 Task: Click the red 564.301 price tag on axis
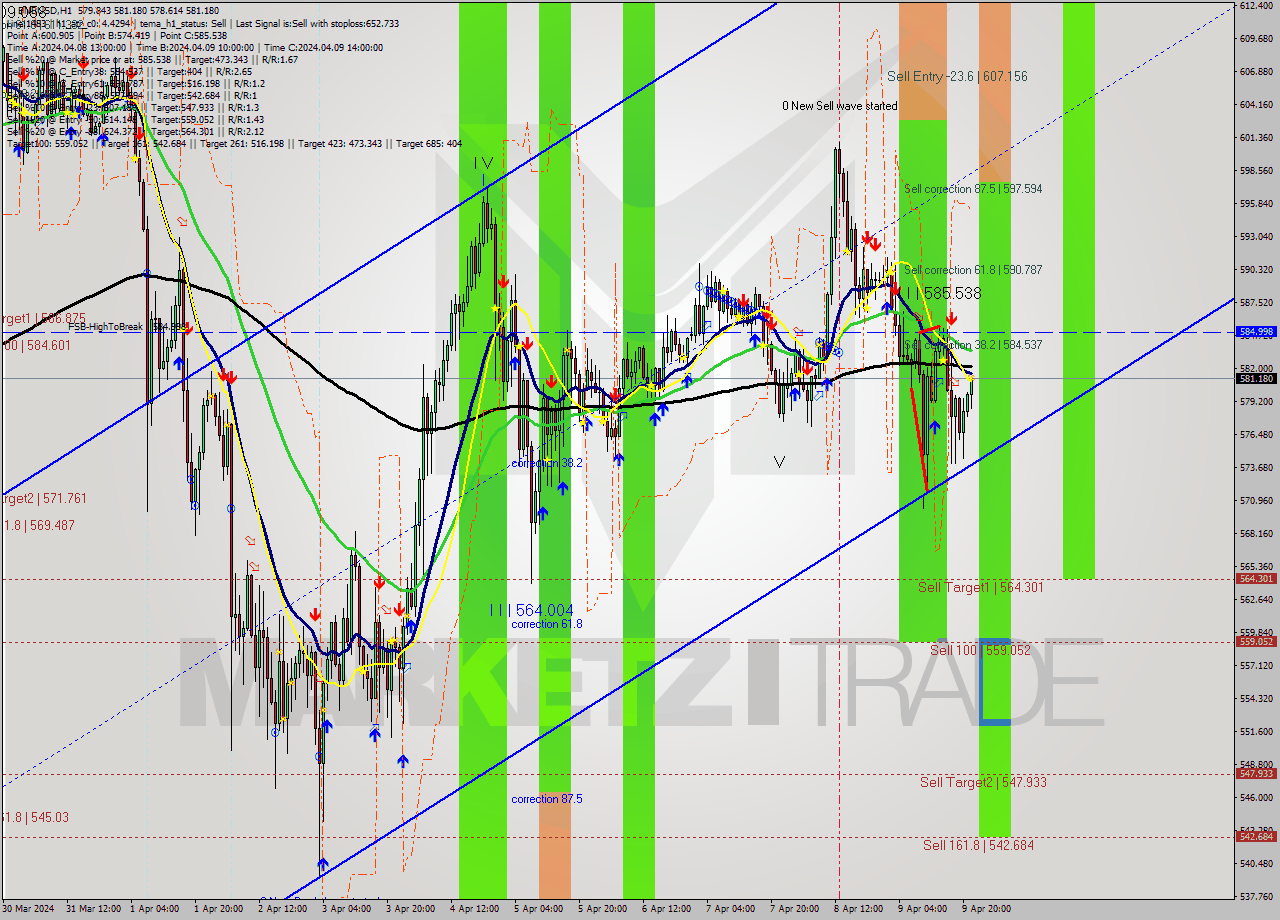click(1256, 579)
